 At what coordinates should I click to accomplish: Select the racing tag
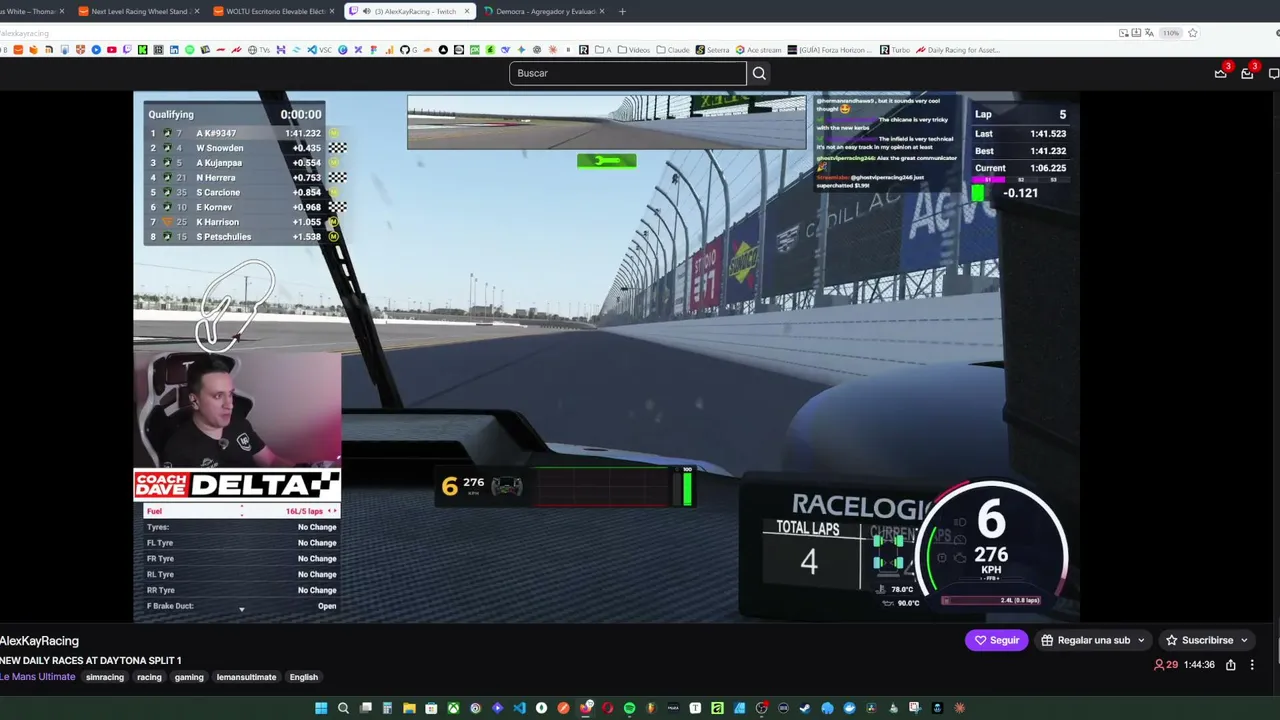point(149,677)
